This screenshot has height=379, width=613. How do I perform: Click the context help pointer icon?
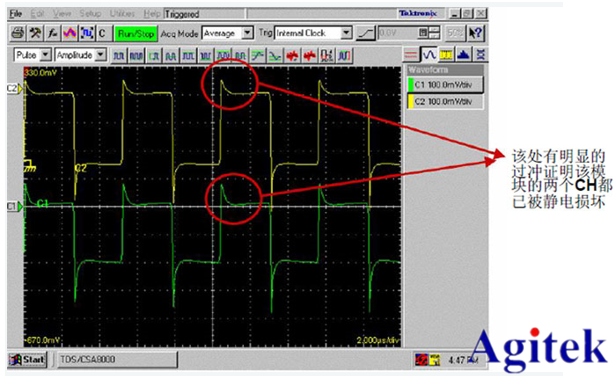point(476,33)
